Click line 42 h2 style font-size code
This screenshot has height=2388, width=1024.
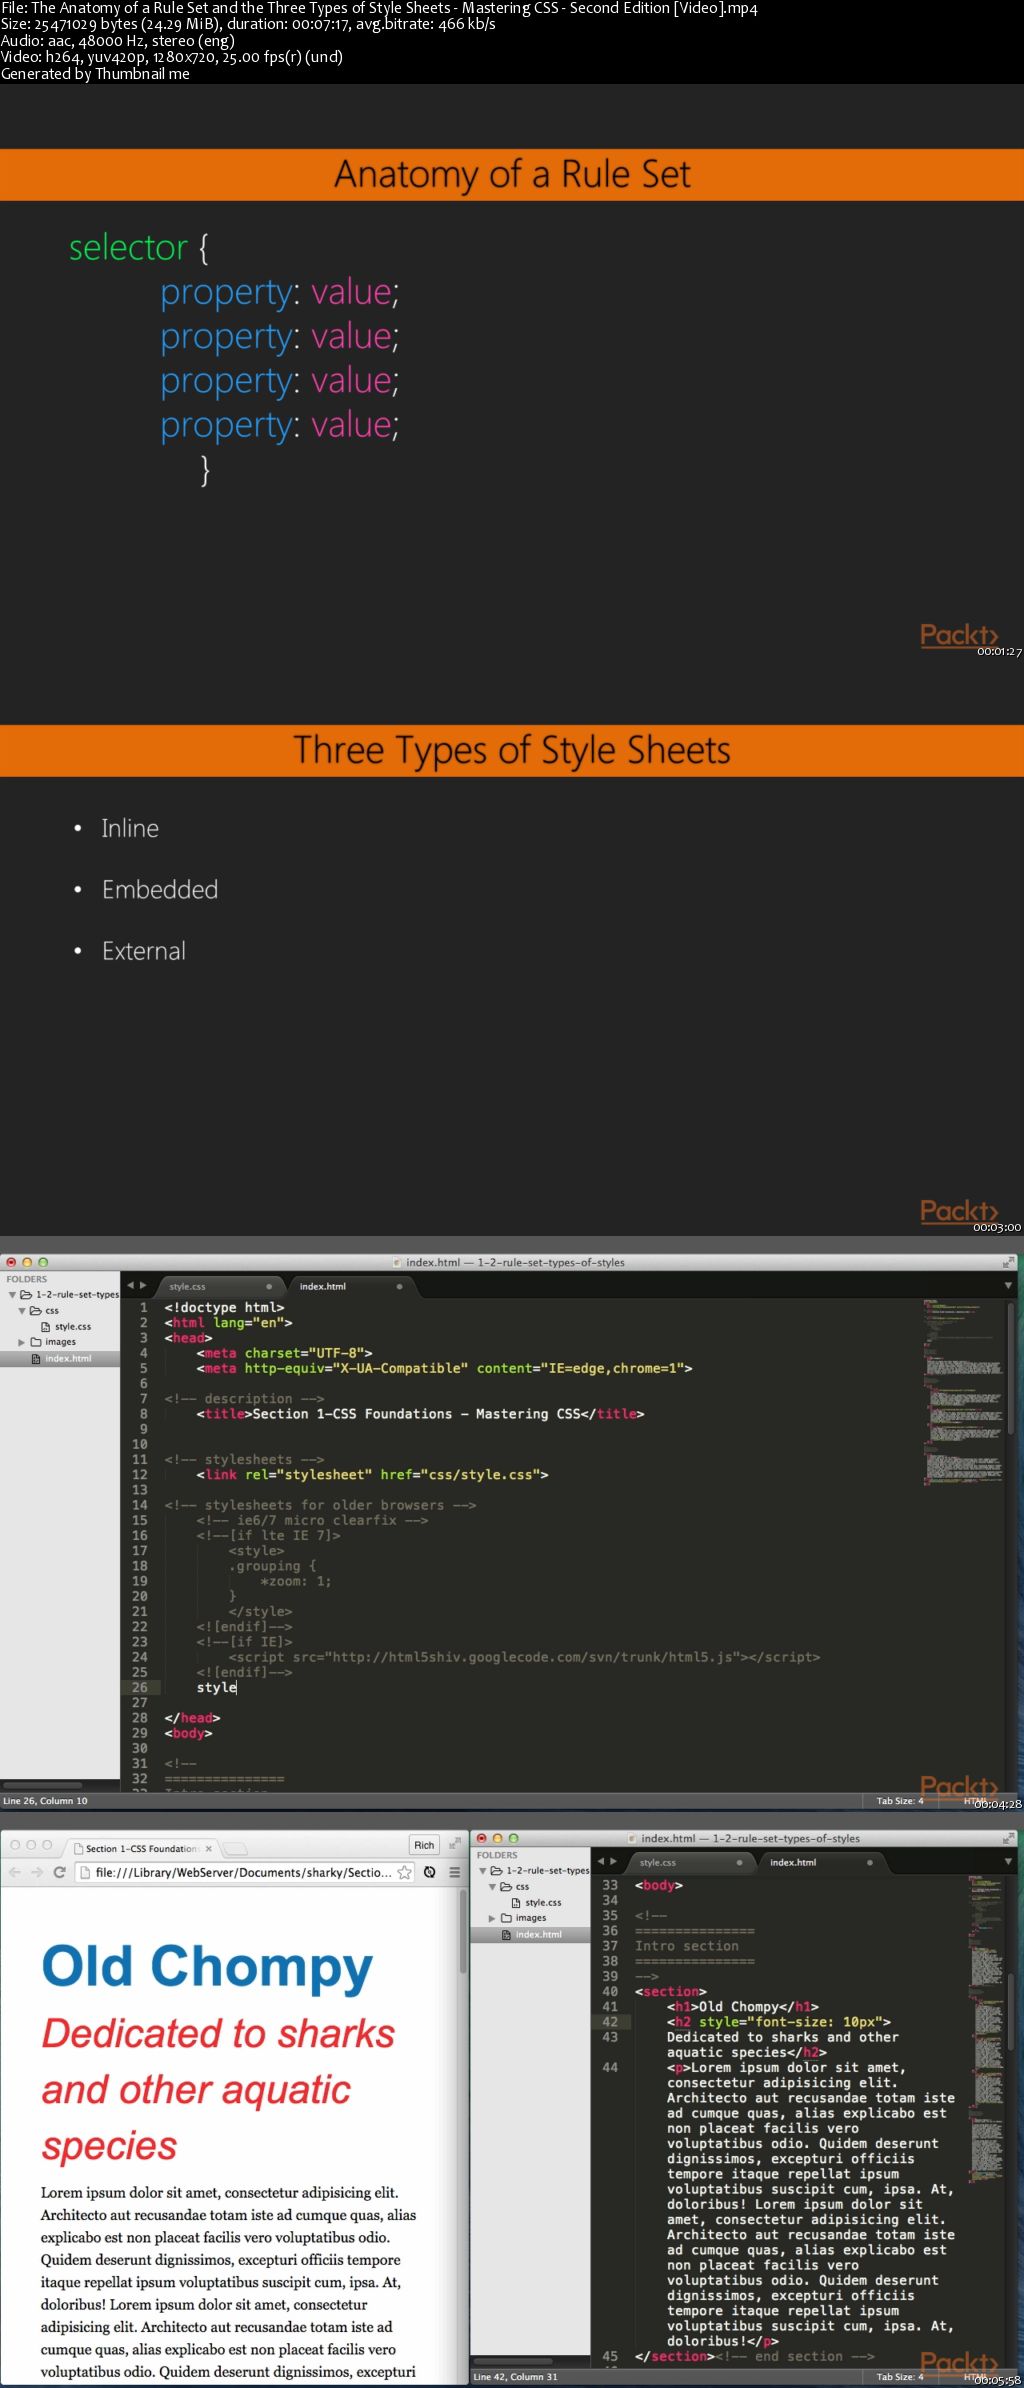coord(779,2022)
